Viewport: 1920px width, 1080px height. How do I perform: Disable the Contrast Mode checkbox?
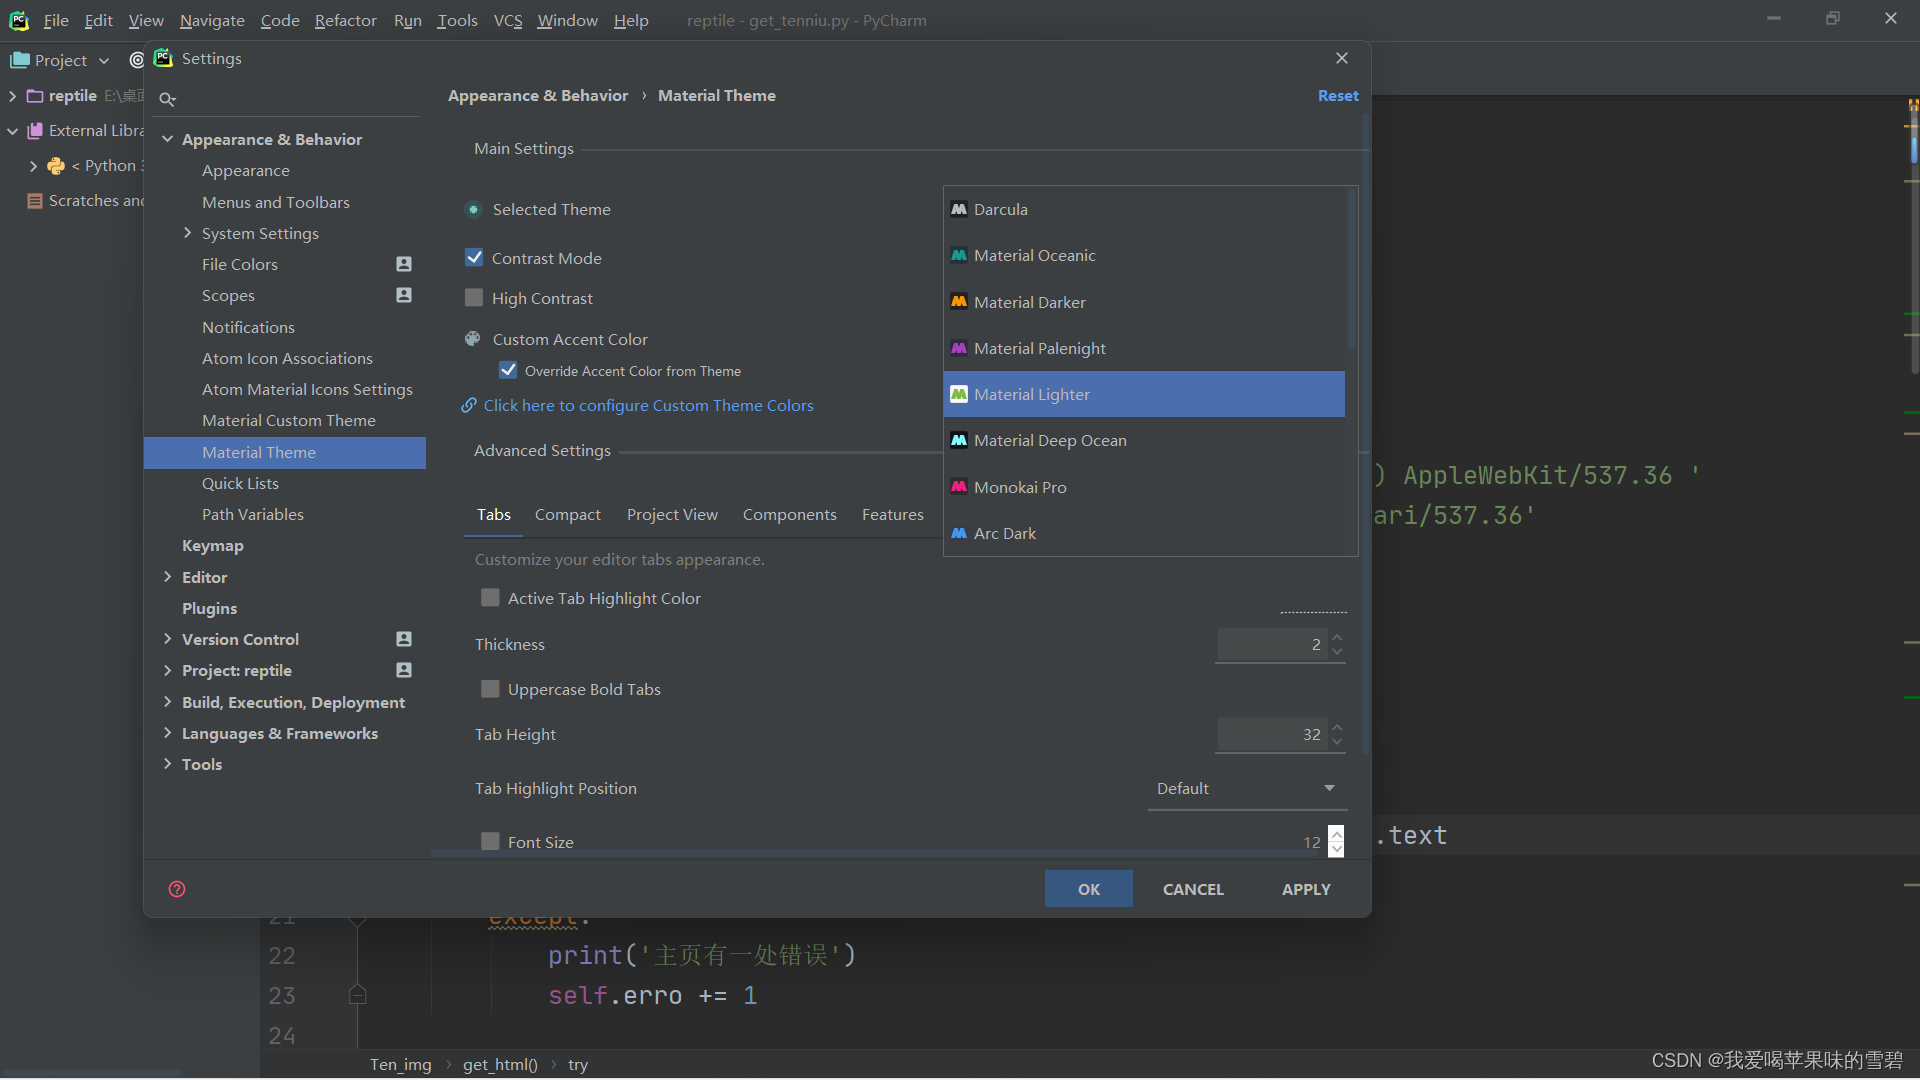[x=474, y=258]
